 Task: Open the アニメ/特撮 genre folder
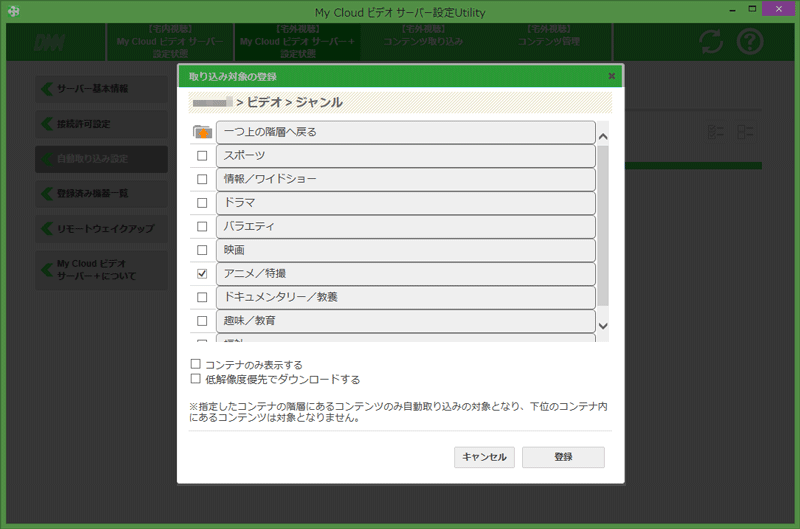pyautogui.click(x=406, y=273)
